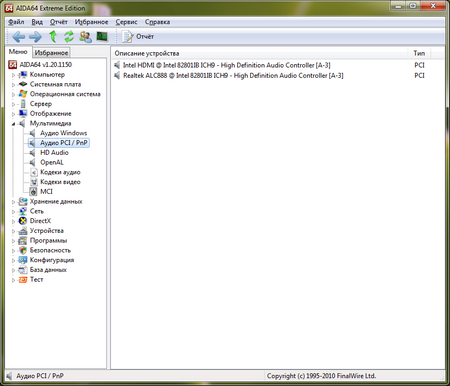Go up one level with green arrow

point(53,36)
